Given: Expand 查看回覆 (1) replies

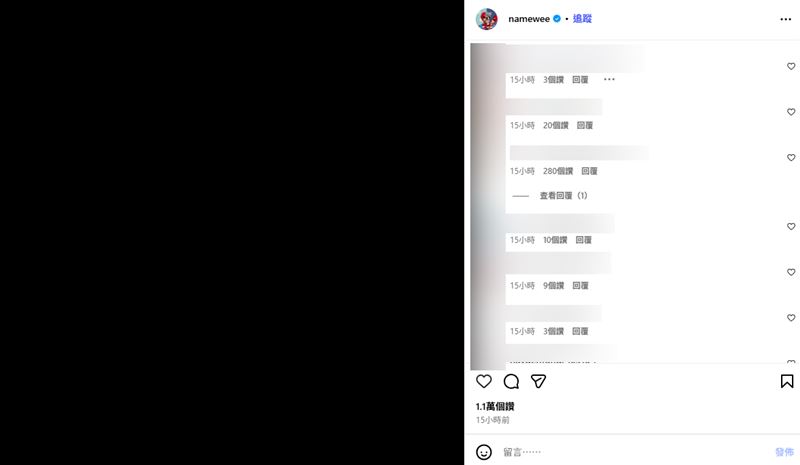Looking at the screenshot, I should (563, 195).
